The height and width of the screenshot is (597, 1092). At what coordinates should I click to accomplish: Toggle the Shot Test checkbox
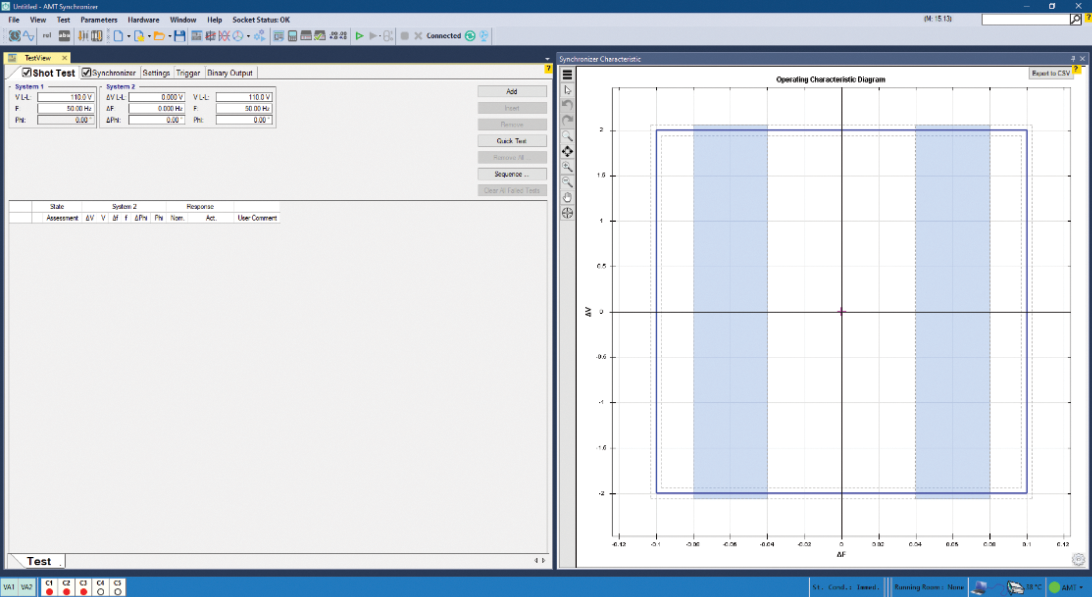[x=27, y=73]
